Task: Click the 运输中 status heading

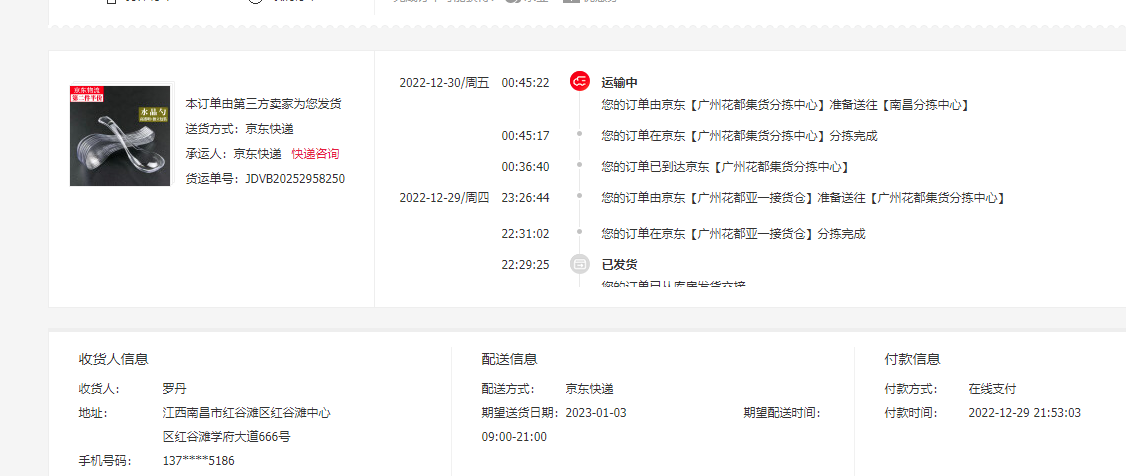Action: [x=619, y=83]
